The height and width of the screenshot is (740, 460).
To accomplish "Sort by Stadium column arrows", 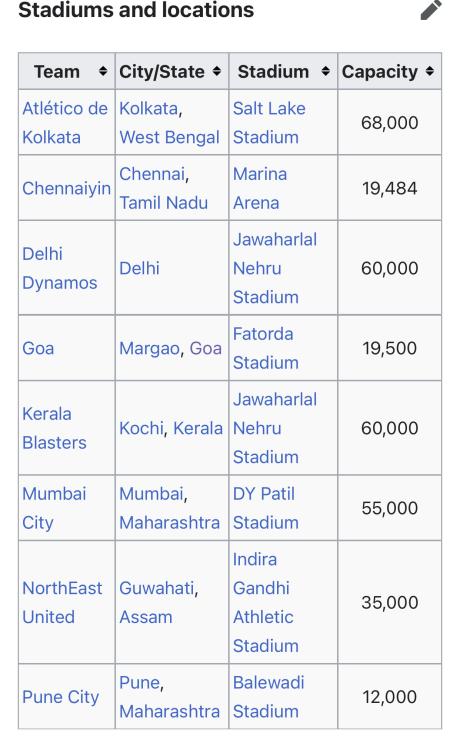I will pyautogui.click(x=326, y=71).
